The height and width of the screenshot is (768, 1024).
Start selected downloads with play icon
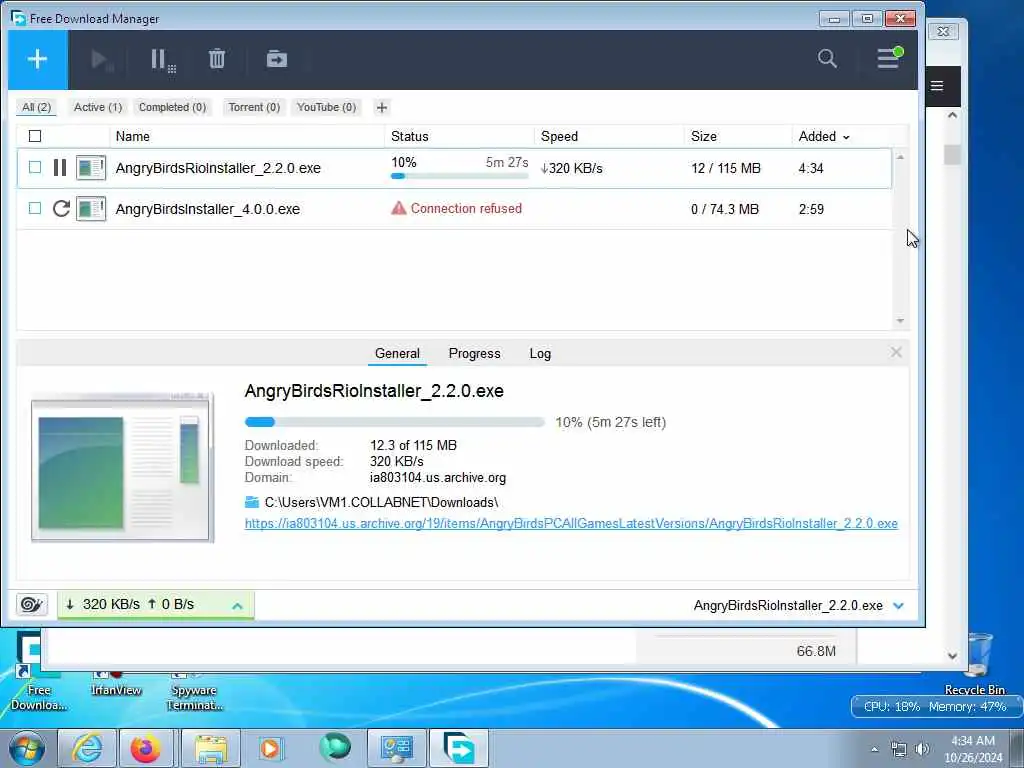click(x=102, y=60)
